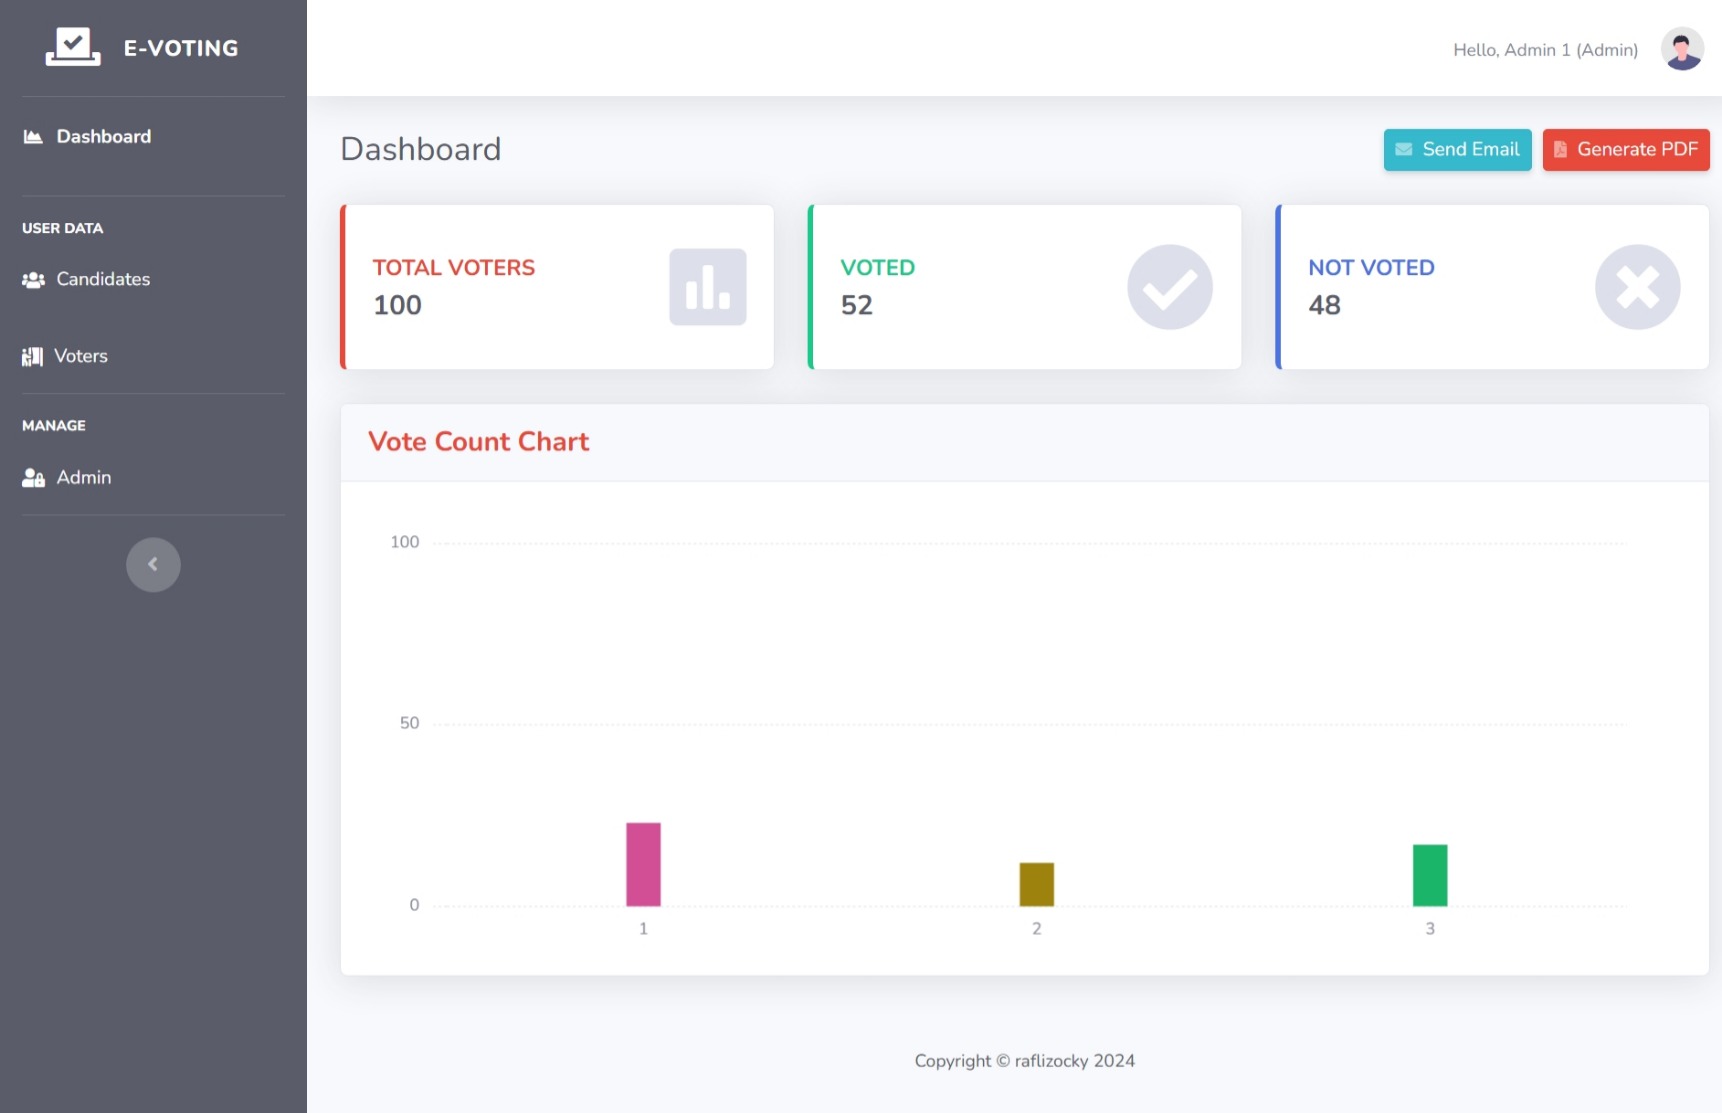Click the Voted checkmark circle icon
The image size is (1722, 1113).
click(1169, 287)
